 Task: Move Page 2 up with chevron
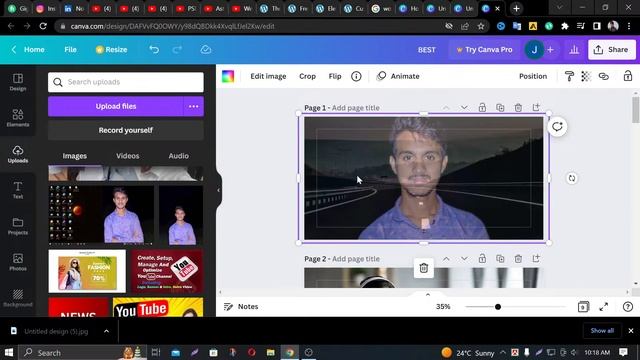pyautogui.click(x=446, y=259)
